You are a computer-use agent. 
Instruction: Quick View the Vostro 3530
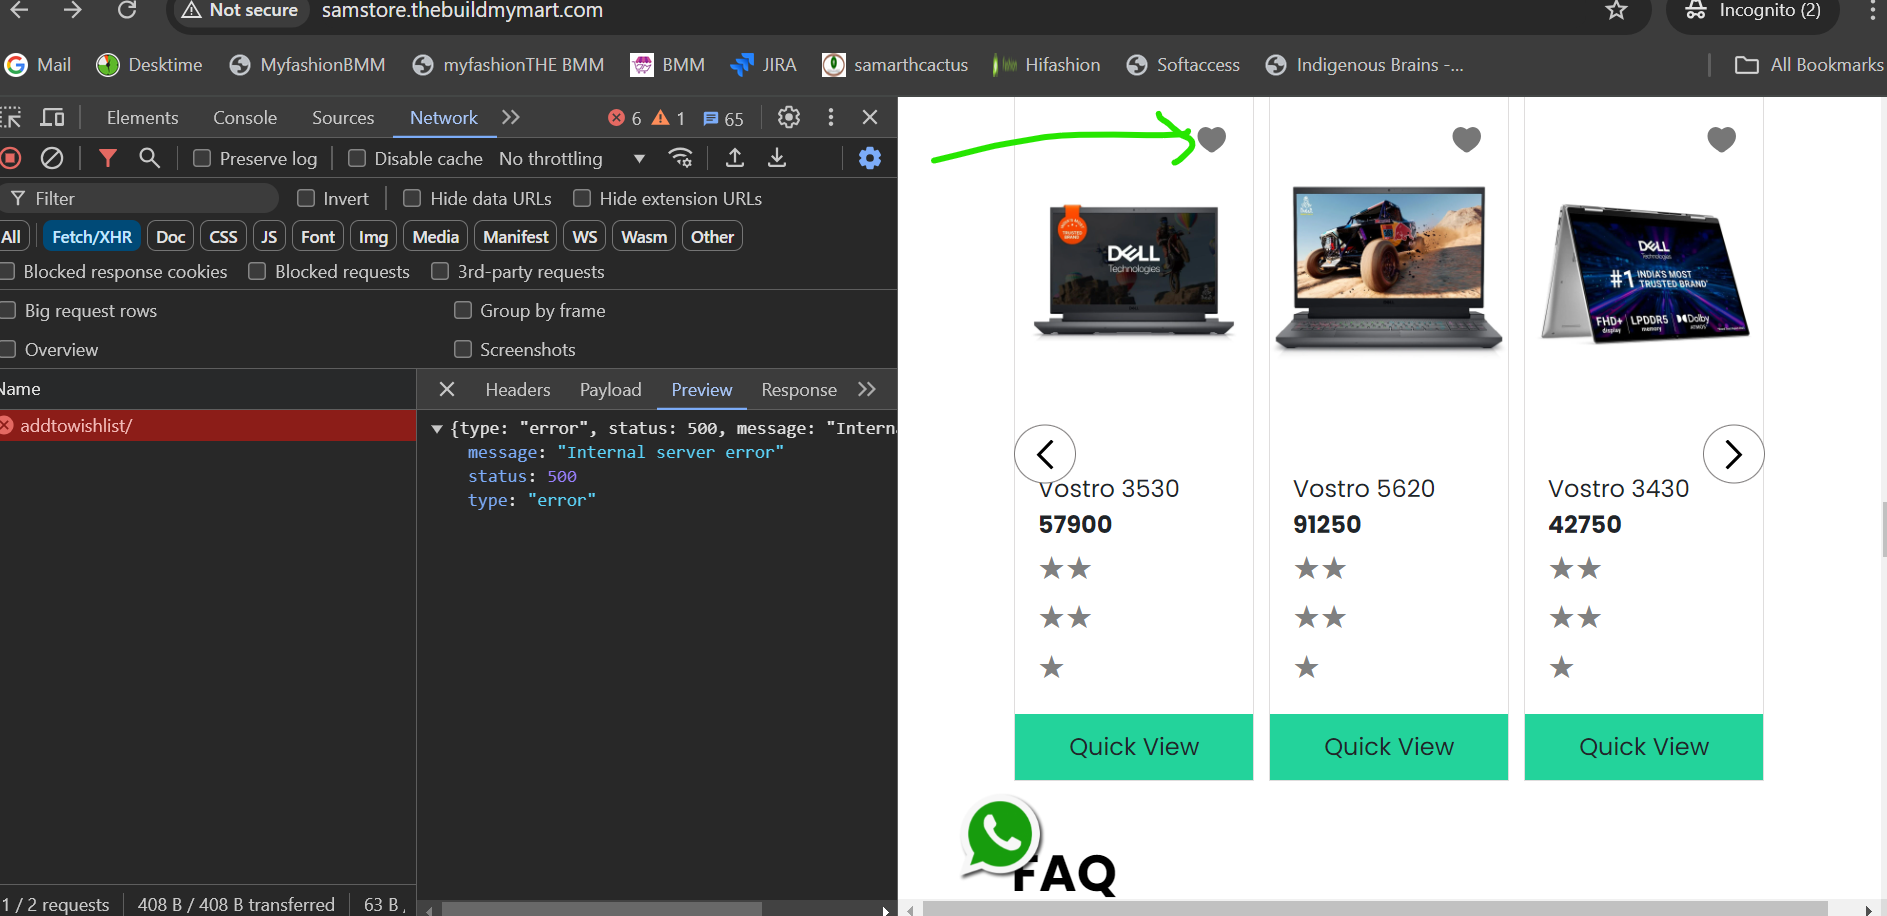coord(1134,747)
